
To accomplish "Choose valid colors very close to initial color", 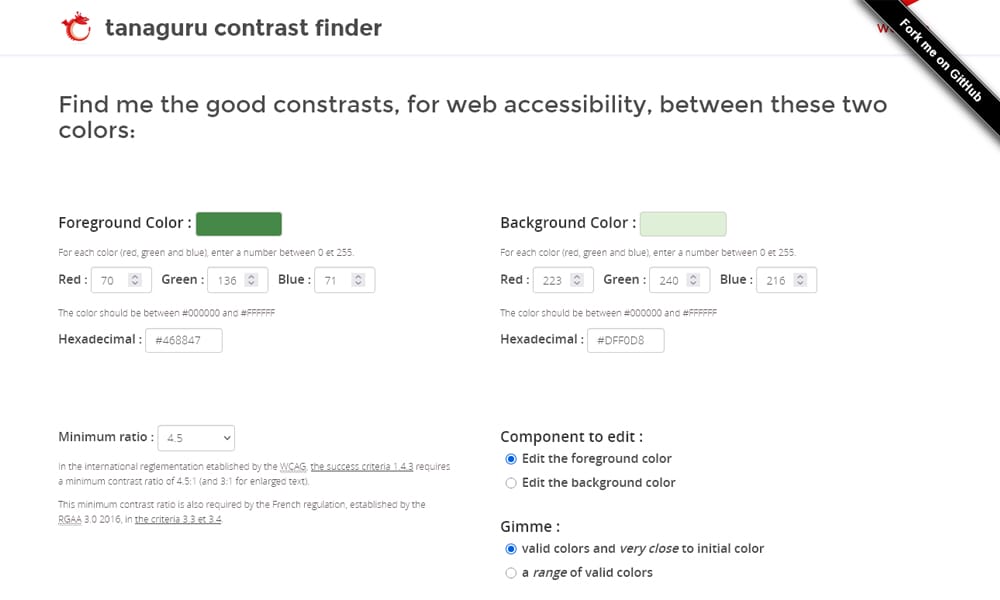I will click(511, 549).
